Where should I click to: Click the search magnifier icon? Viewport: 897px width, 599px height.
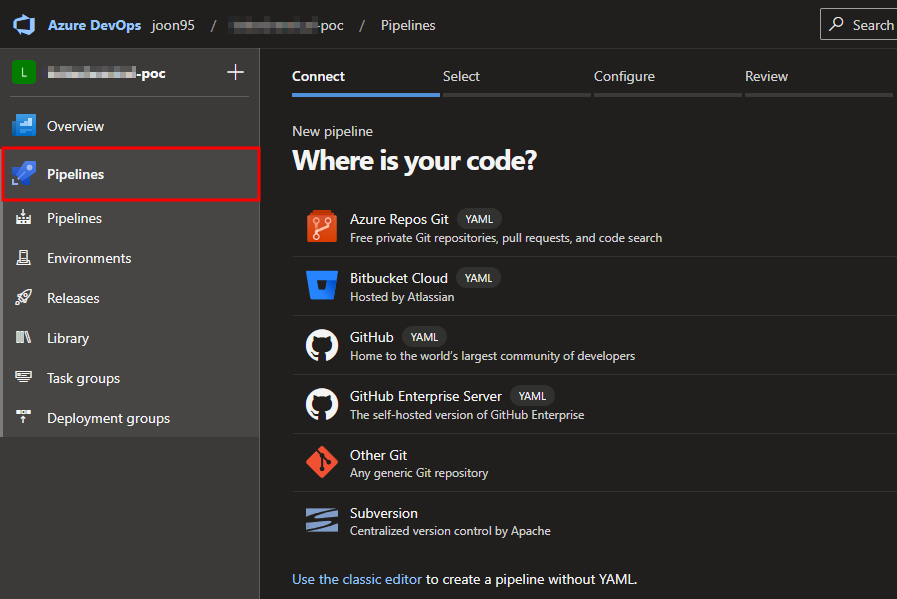tap(836, 24)
